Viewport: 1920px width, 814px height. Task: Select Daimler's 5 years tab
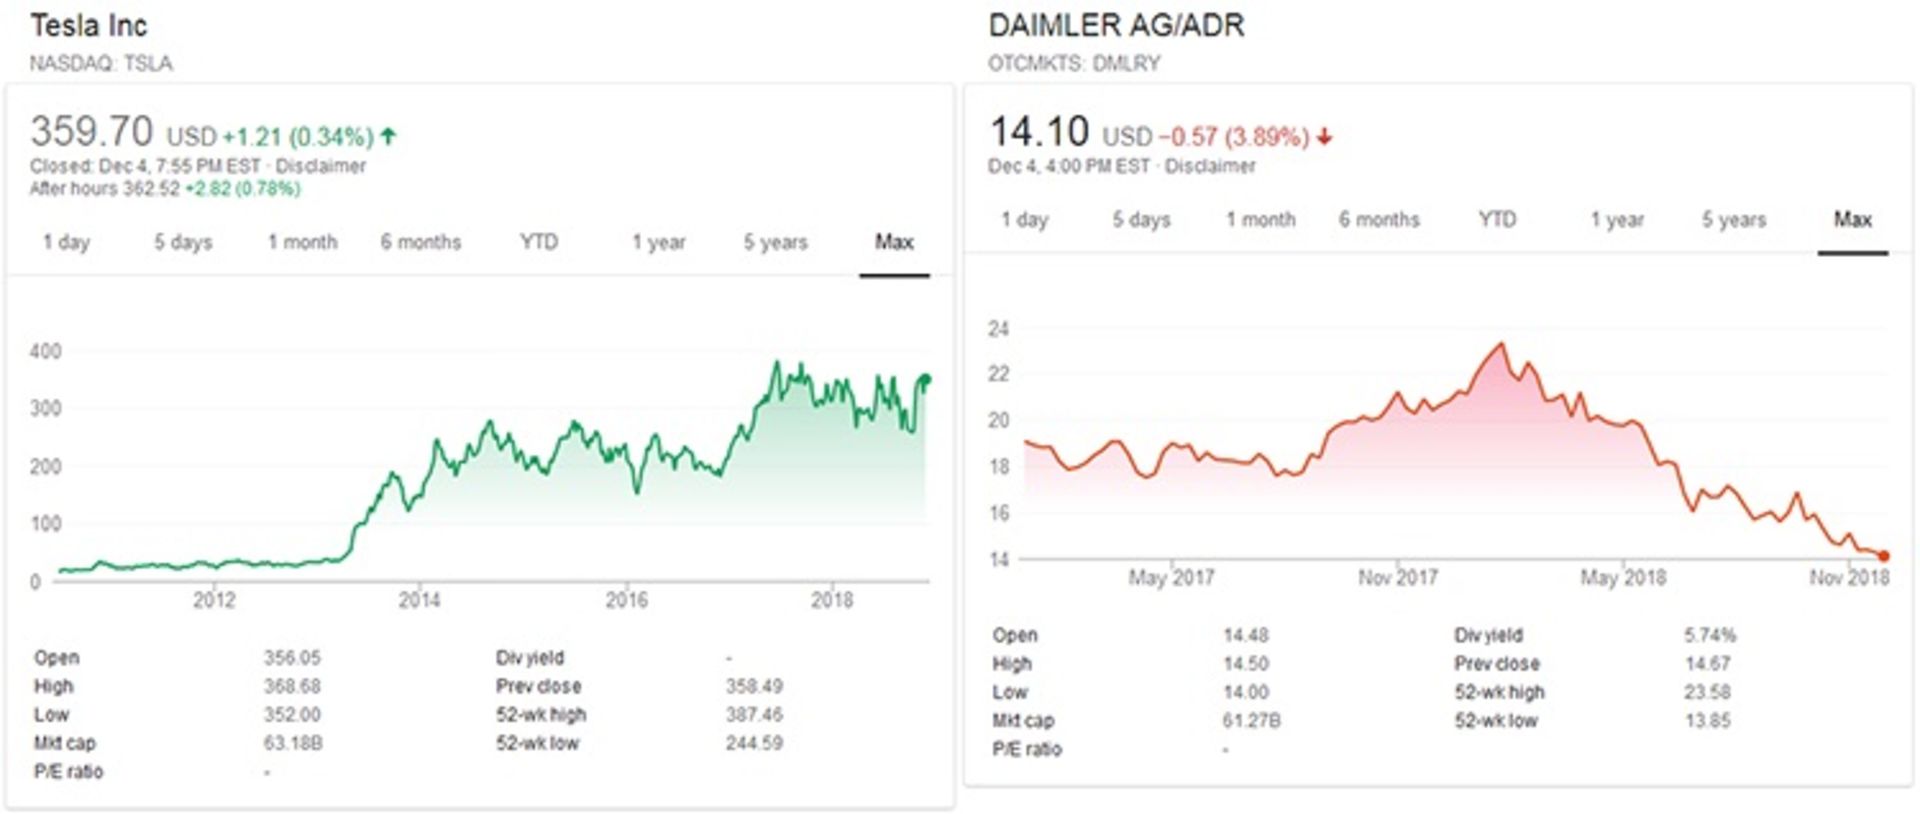pyautogui.click(x=1734, y=220)
